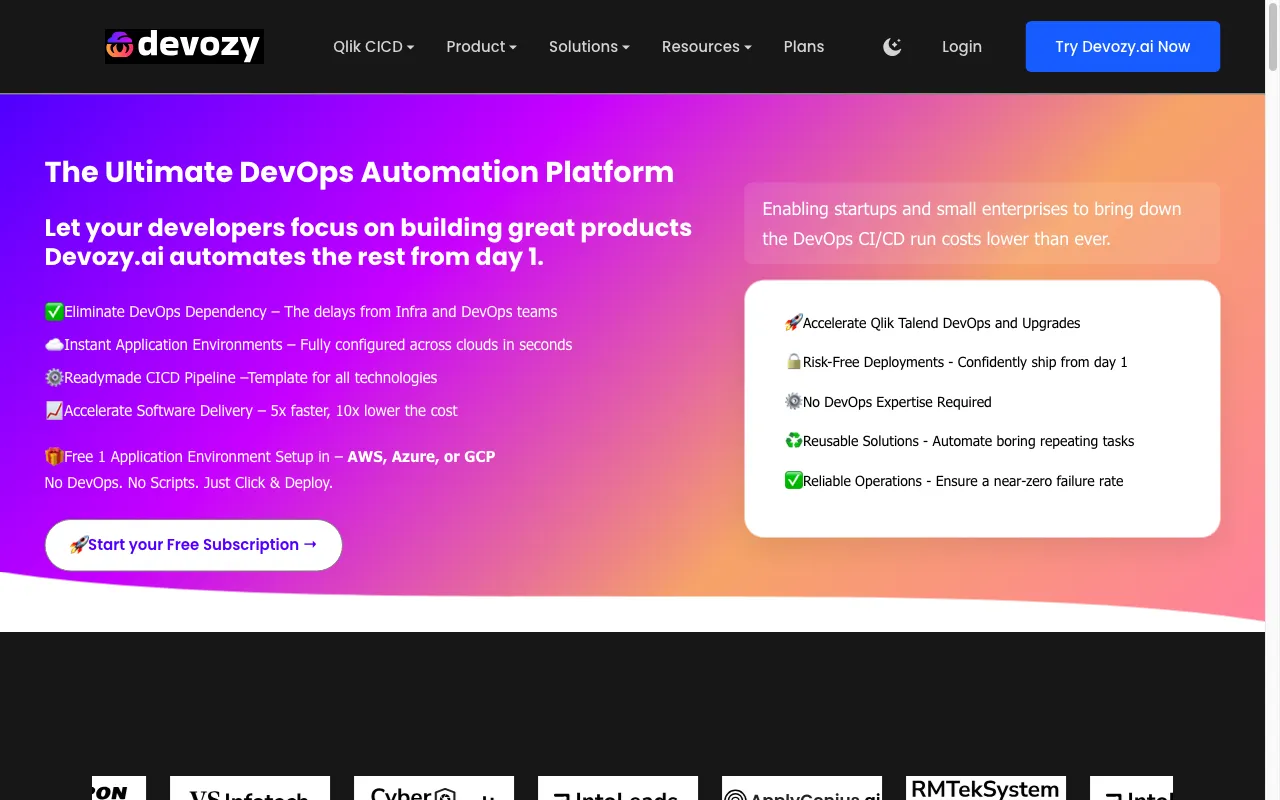Click 'Reliable Operations - Ensure a near-zero failure rate'

pyautogui.click(x=963, y=481)
